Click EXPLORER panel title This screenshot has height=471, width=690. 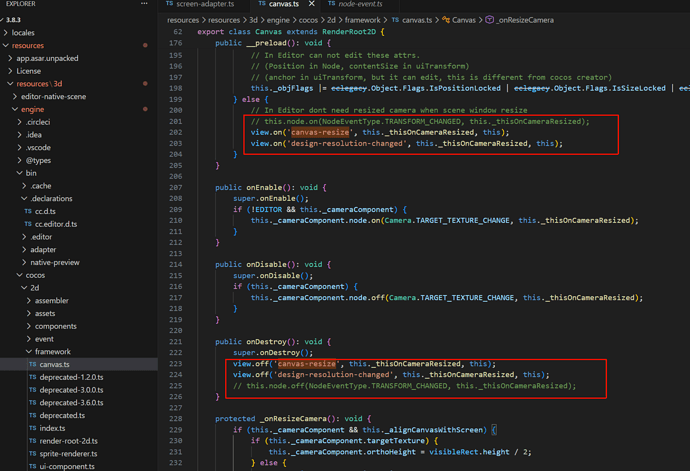pos(21,4)
